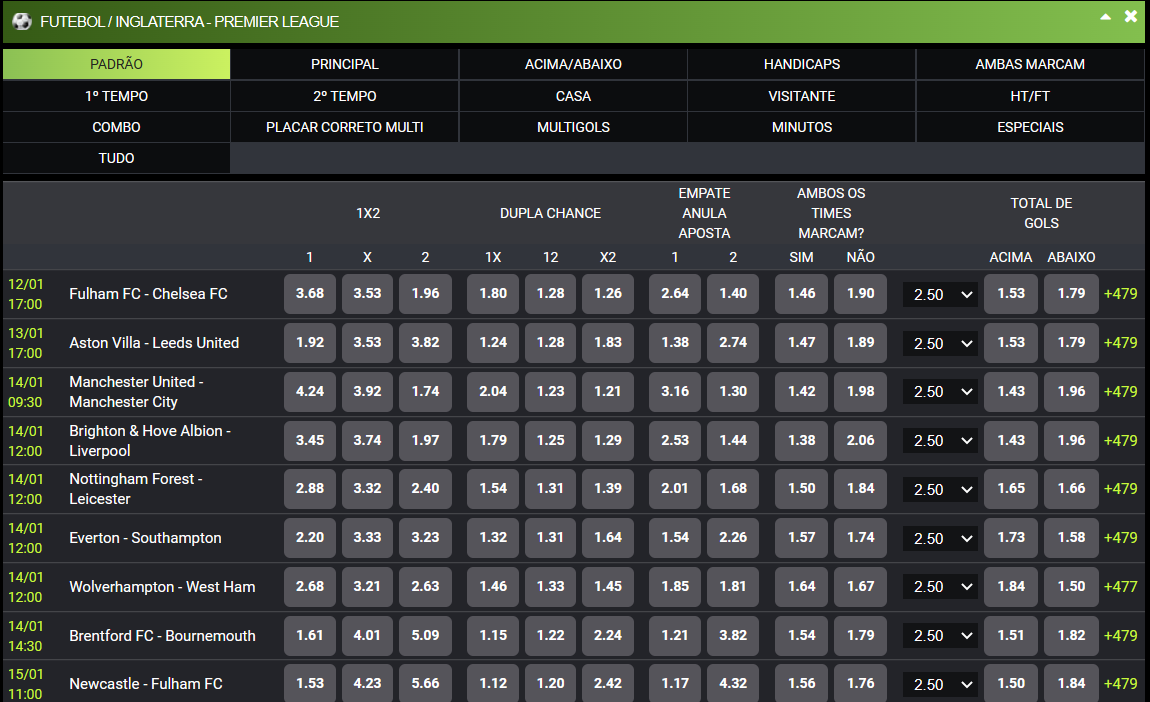
Task: Open the Brighton & Hove Albion - Liverpool match
Action: pos(150,441)
